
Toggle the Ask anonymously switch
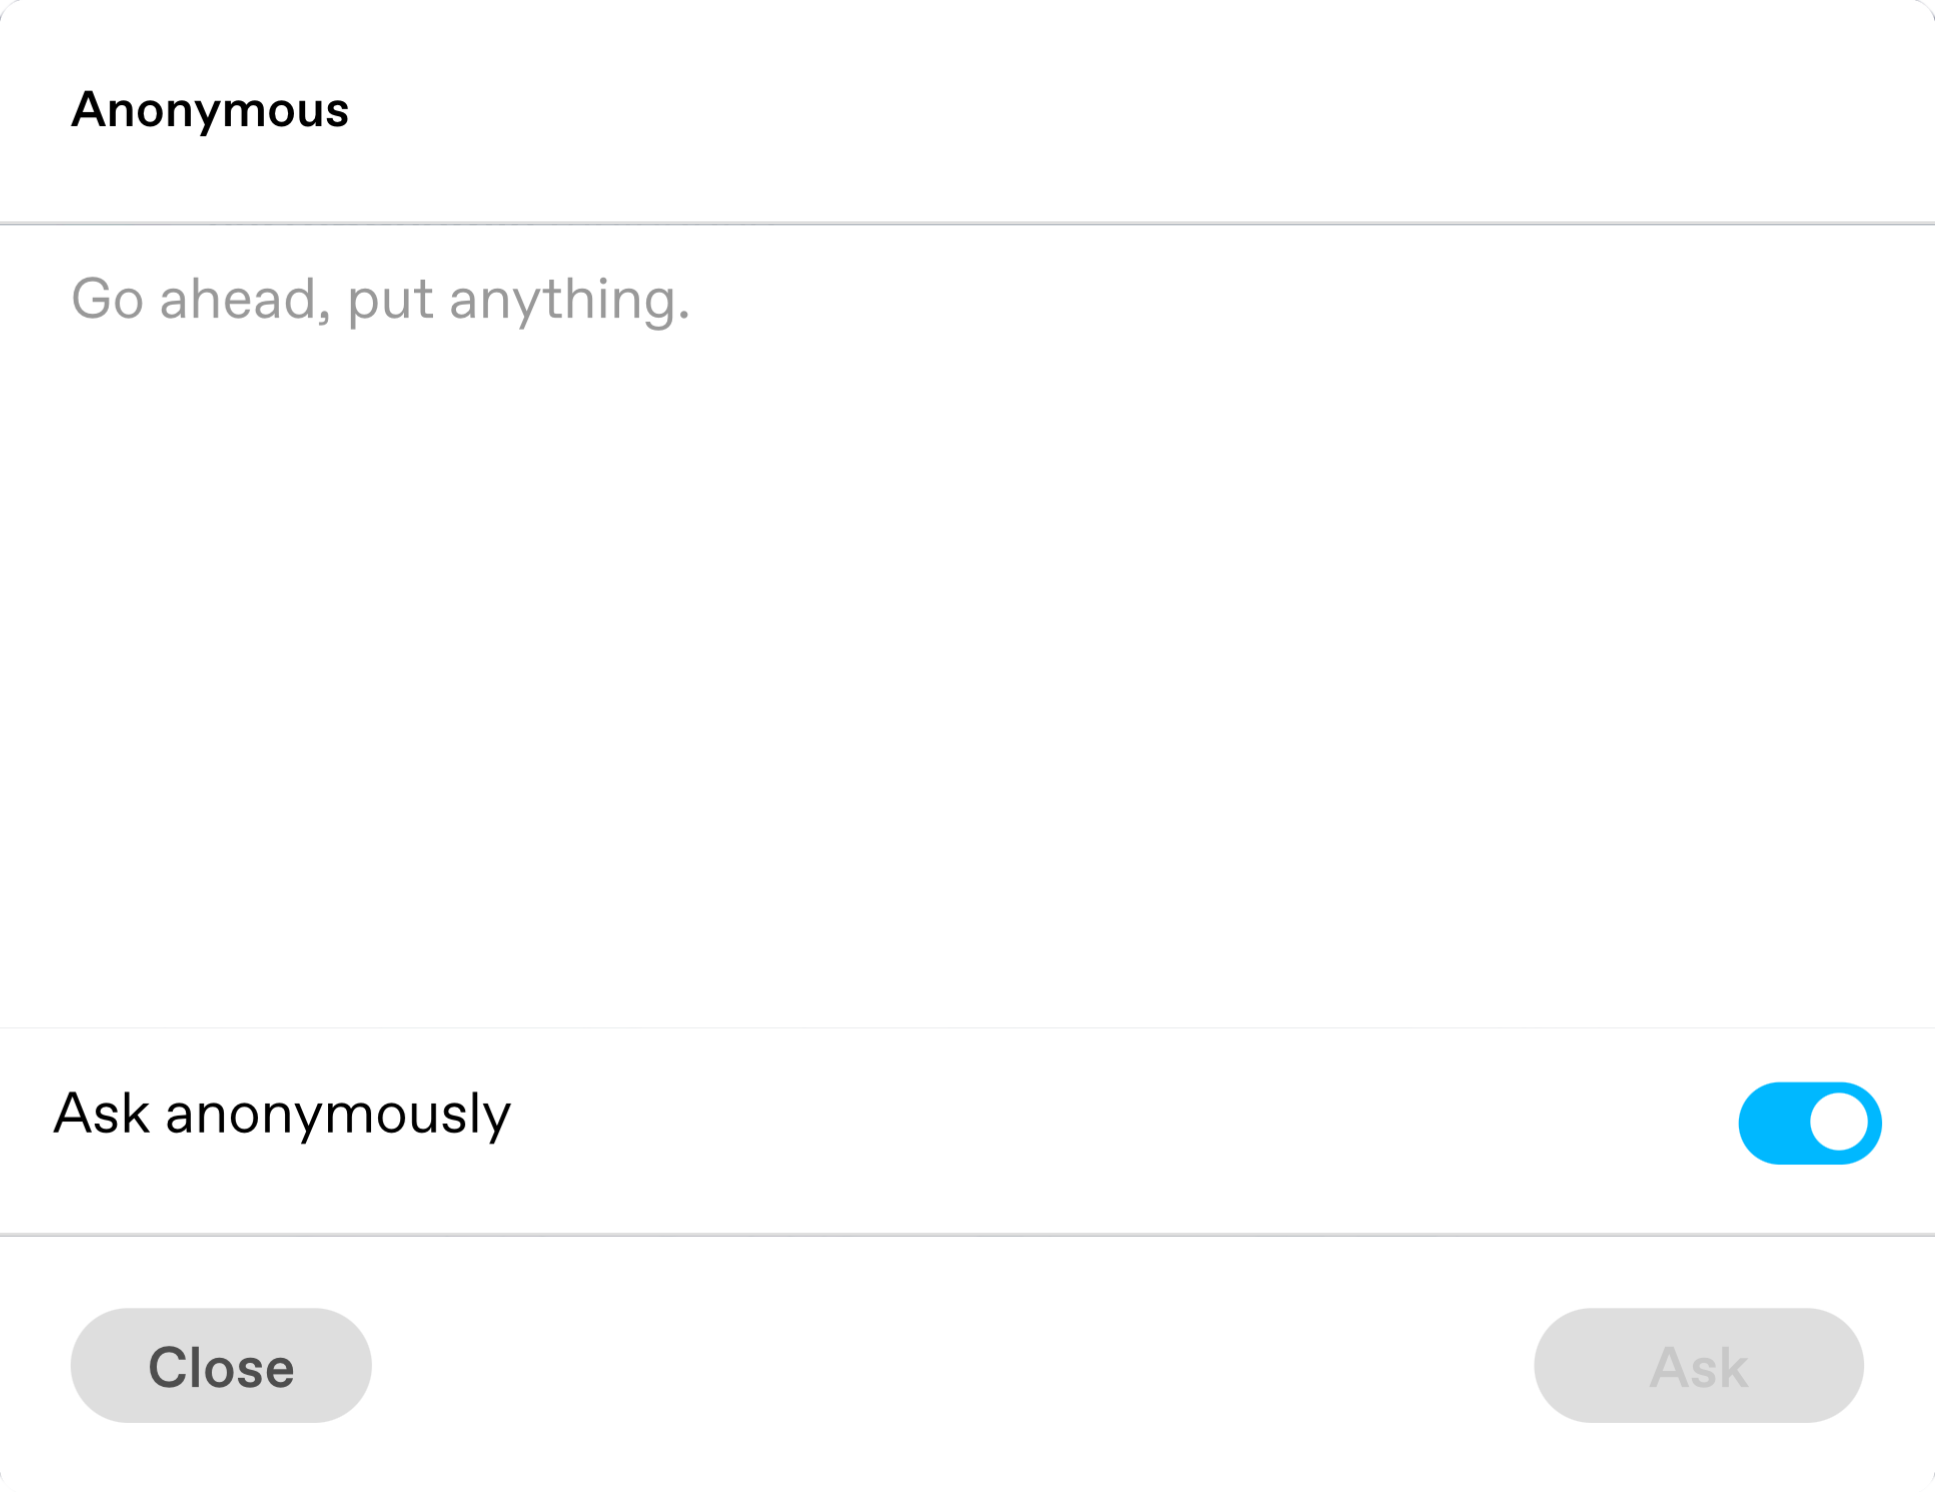(1809, 1123)
